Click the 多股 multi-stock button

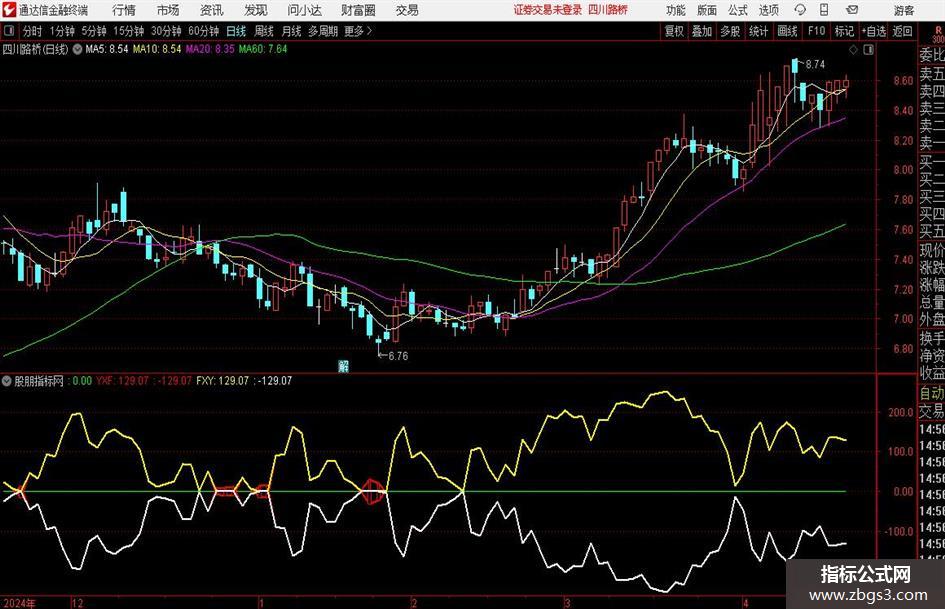730,31
